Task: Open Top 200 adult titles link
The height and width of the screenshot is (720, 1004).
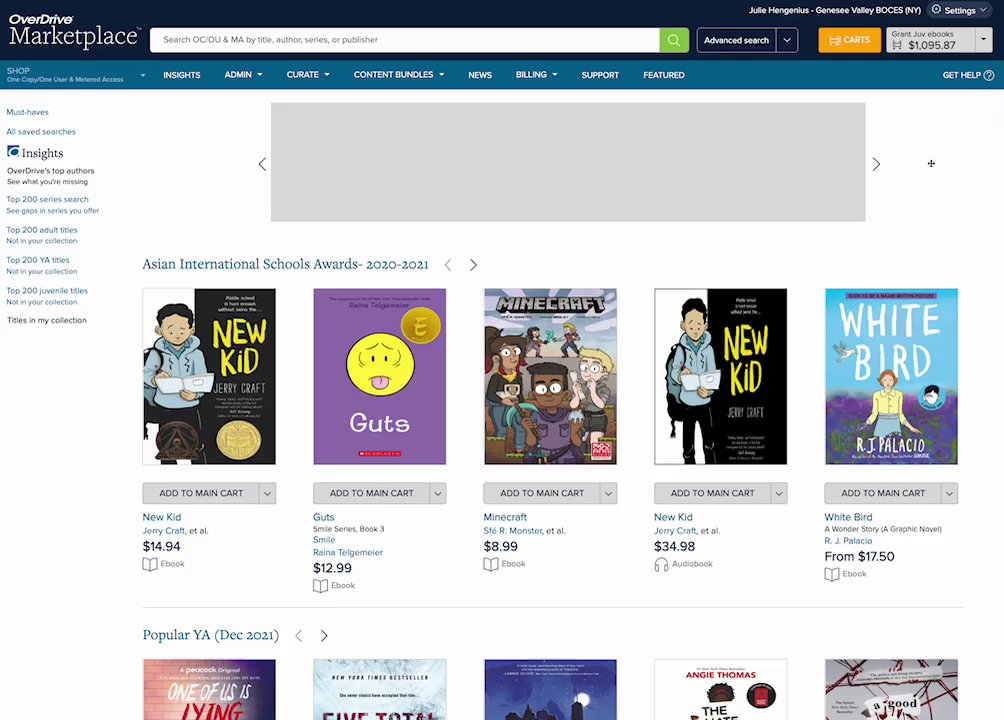Action: click(x=42, y=230)
